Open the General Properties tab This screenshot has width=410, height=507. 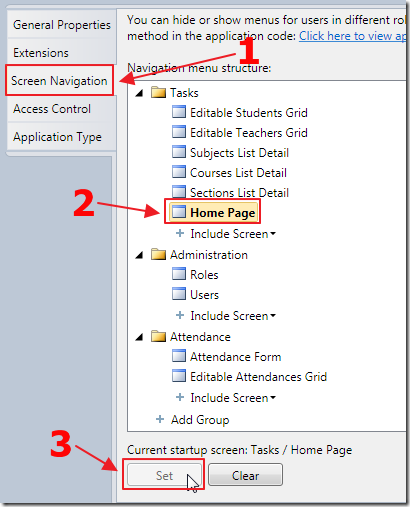click(61, 25)
